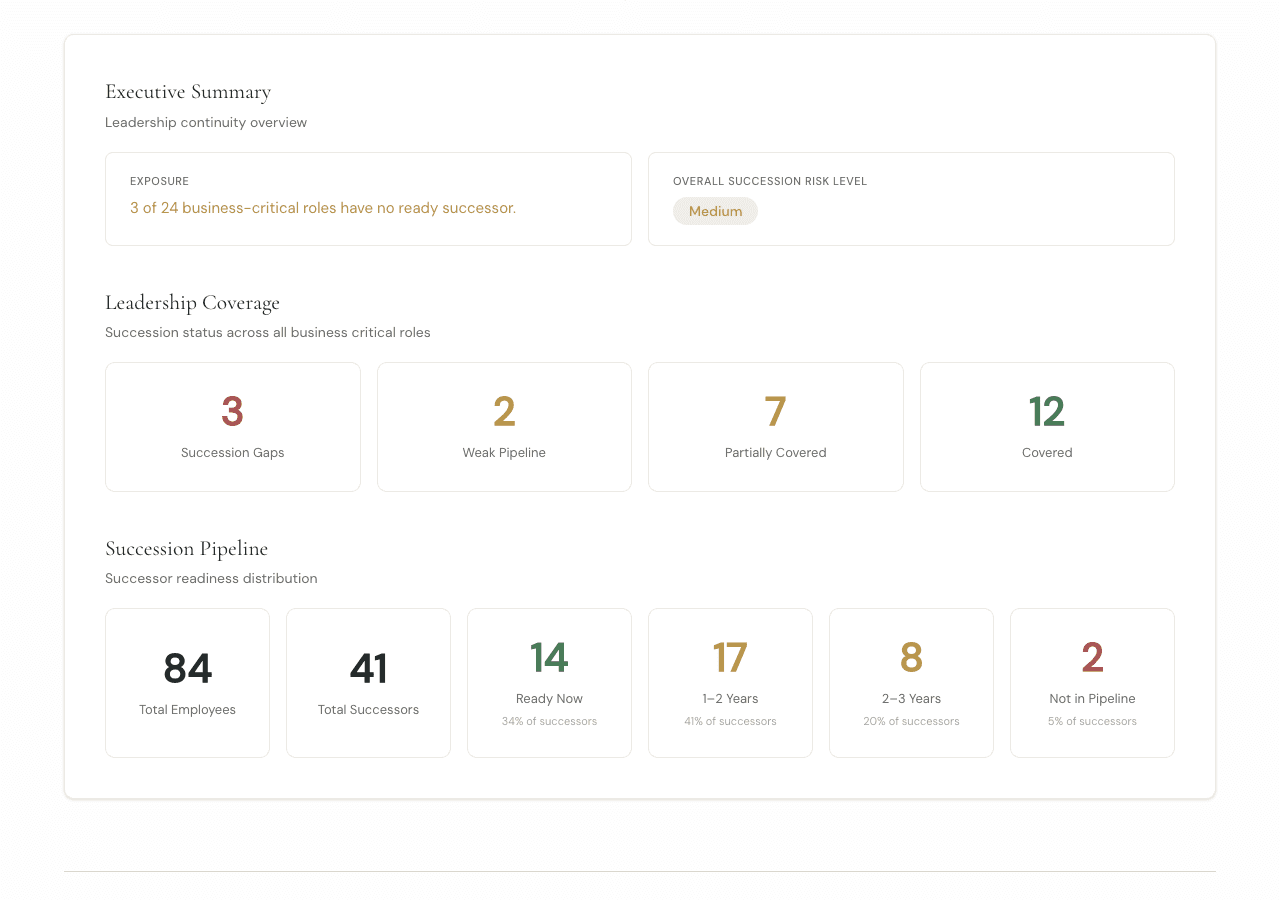1280x900 pixels.
Task: Click the ready successor exposure statement link
Action: pos(323,207)
